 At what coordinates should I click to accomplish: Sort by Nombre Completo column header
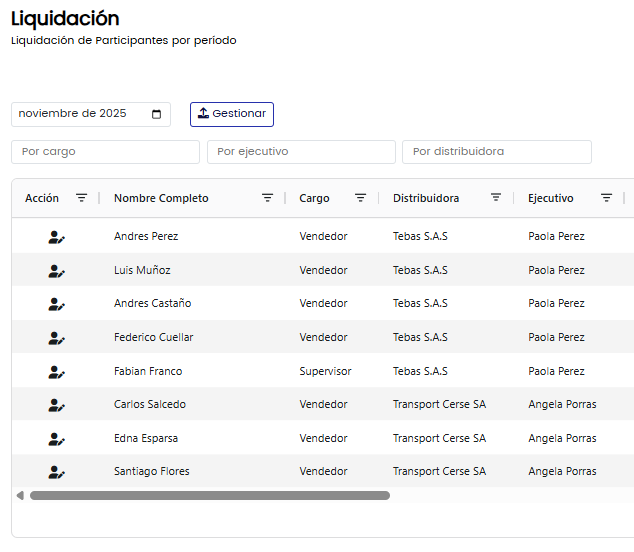point(161,198)
